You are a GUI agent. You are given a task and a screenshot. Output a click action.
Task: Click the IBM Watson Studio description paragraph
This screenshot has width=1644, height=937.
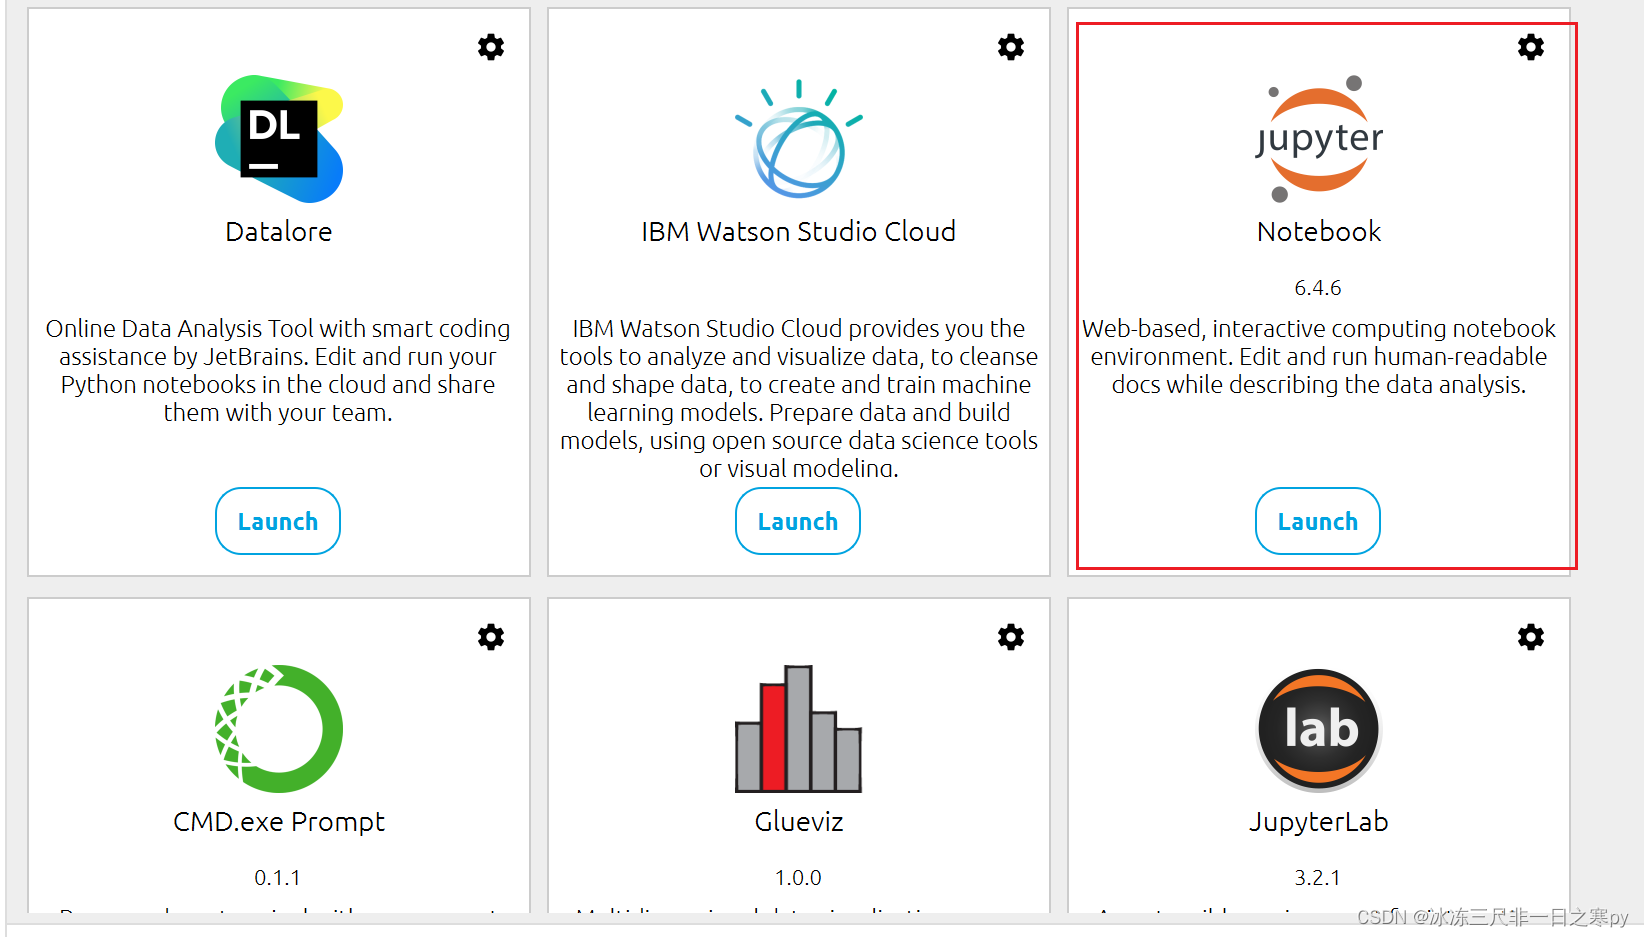[x=799, y=398]
